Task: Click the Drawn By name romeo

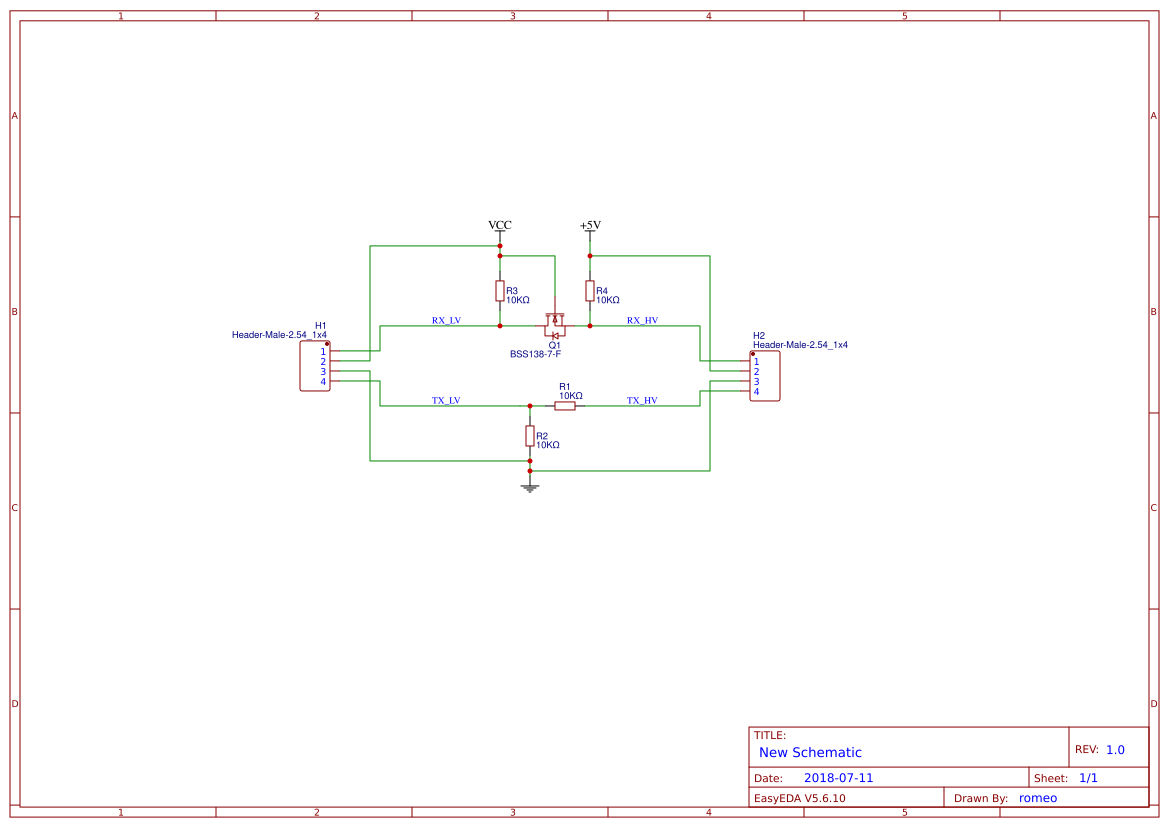Action: [1037, 797]
